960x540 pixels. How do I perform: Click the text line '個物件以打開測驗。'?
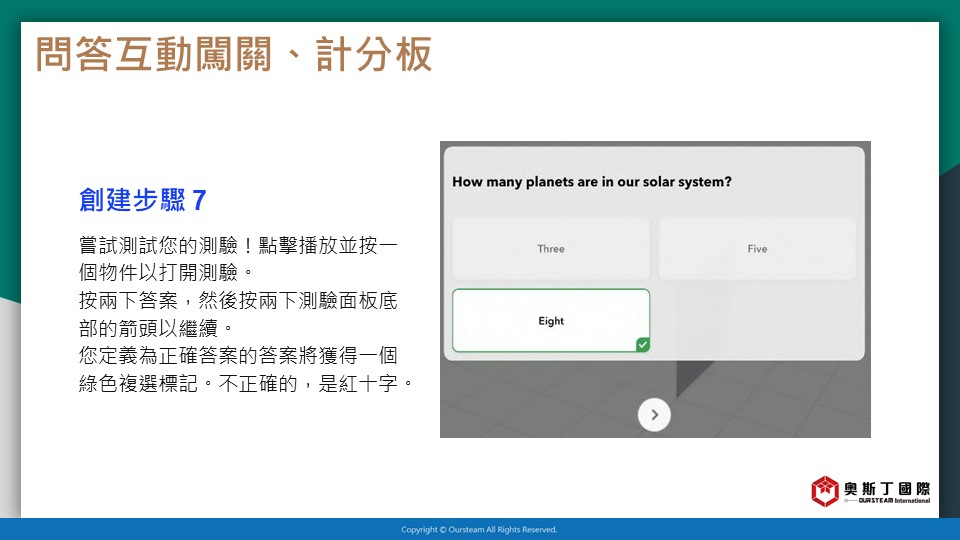(166, 272)
